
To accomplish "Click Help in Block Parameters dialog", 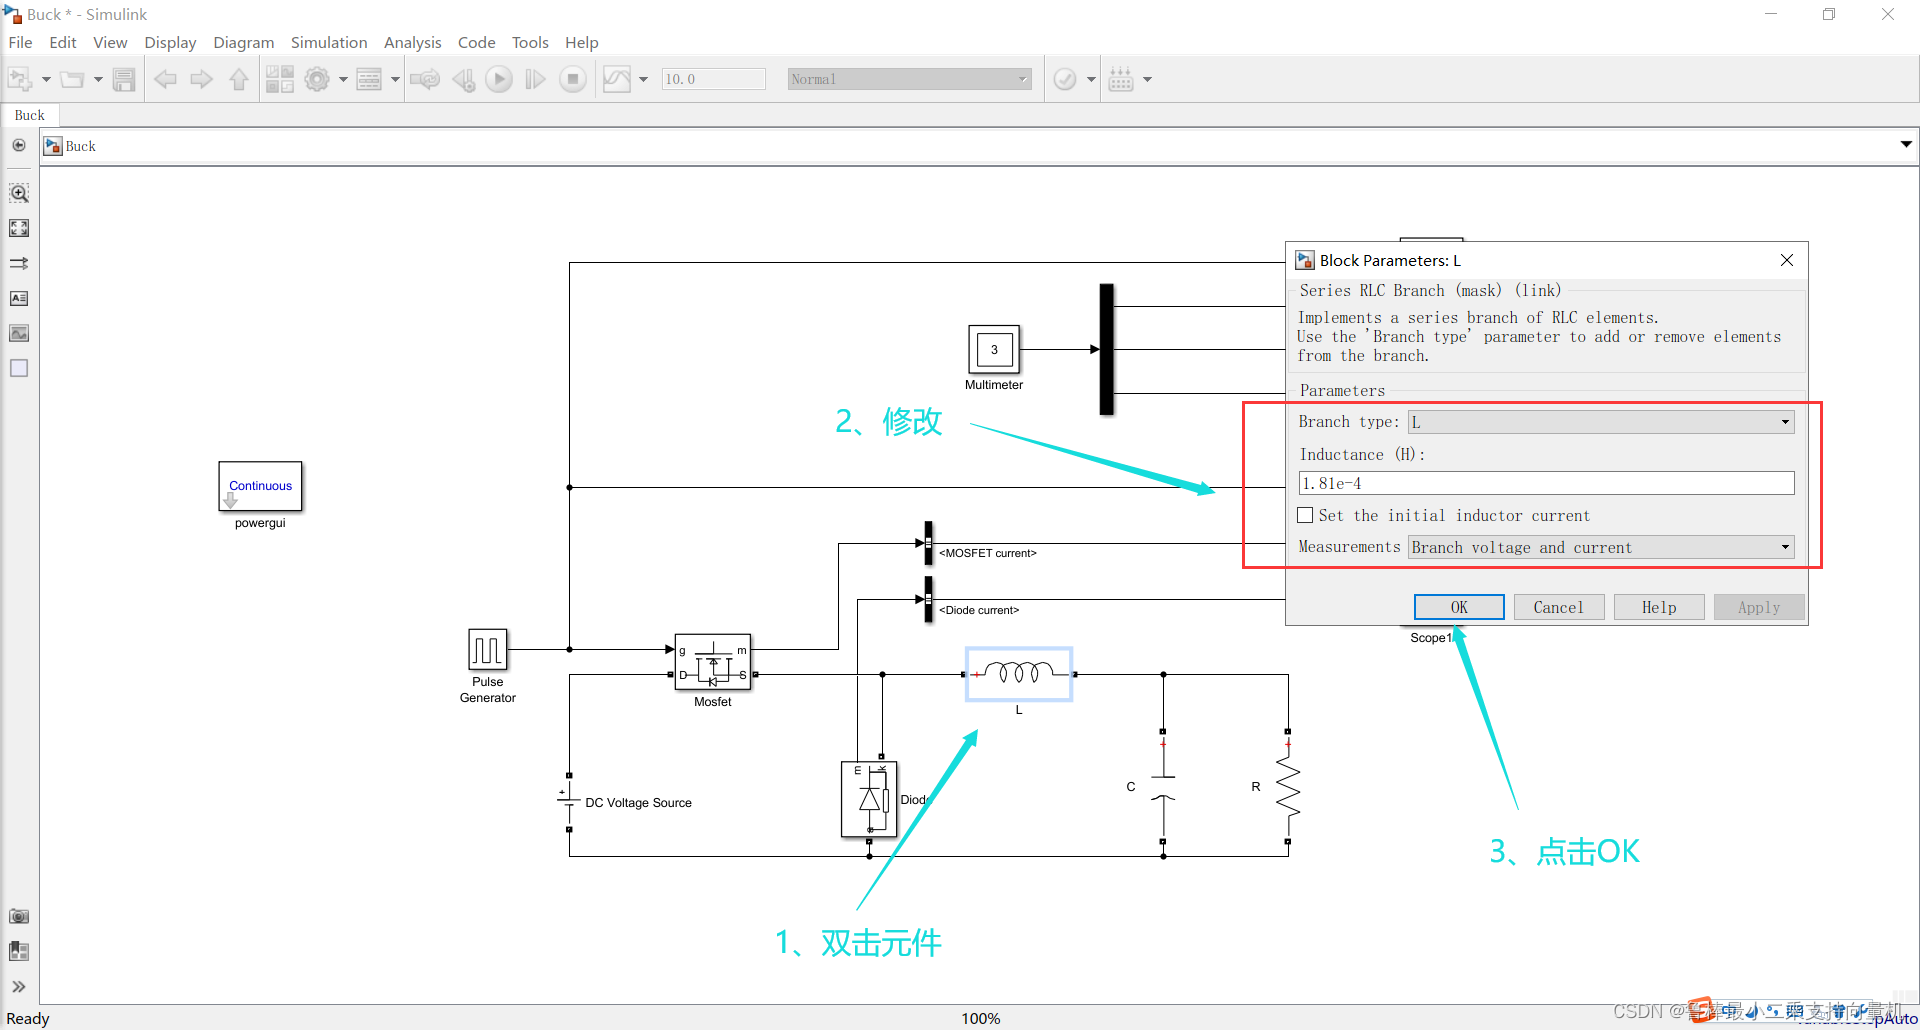I will click(x=1659, y=607).
